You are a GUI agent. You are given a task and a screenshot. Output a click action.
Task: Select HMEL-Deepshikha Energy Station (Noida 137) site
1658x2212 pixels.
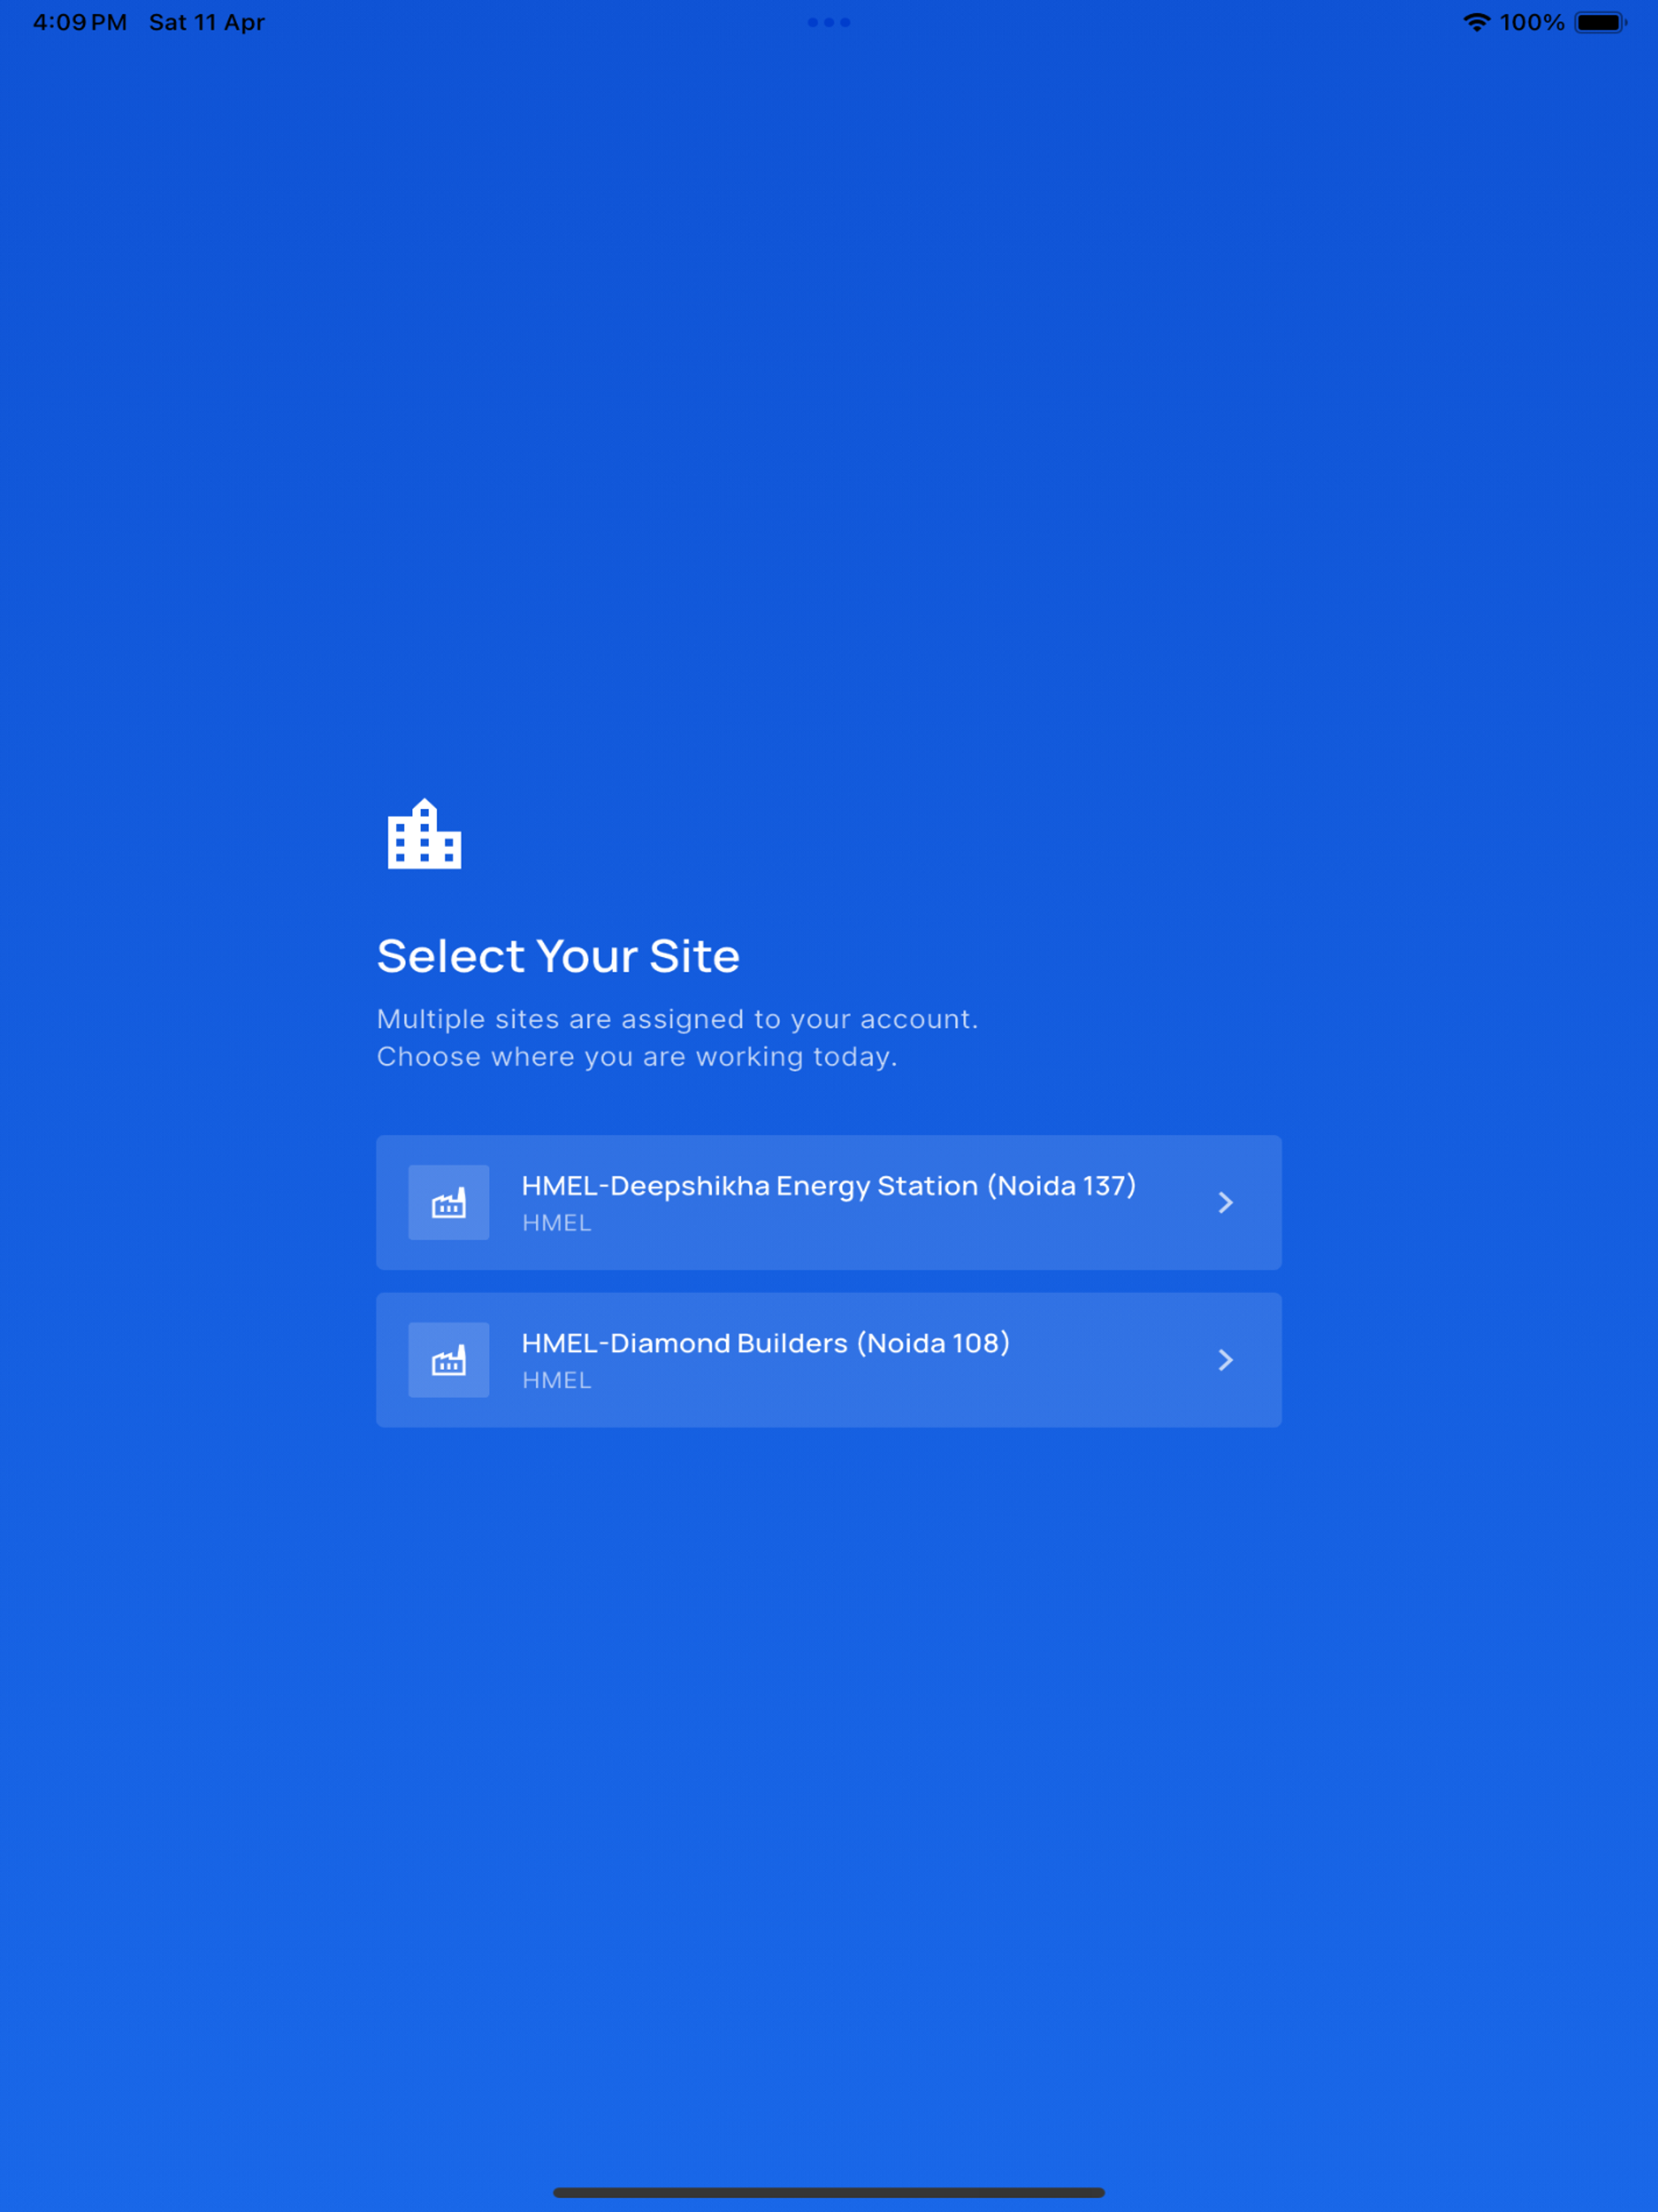point(828,1202)
